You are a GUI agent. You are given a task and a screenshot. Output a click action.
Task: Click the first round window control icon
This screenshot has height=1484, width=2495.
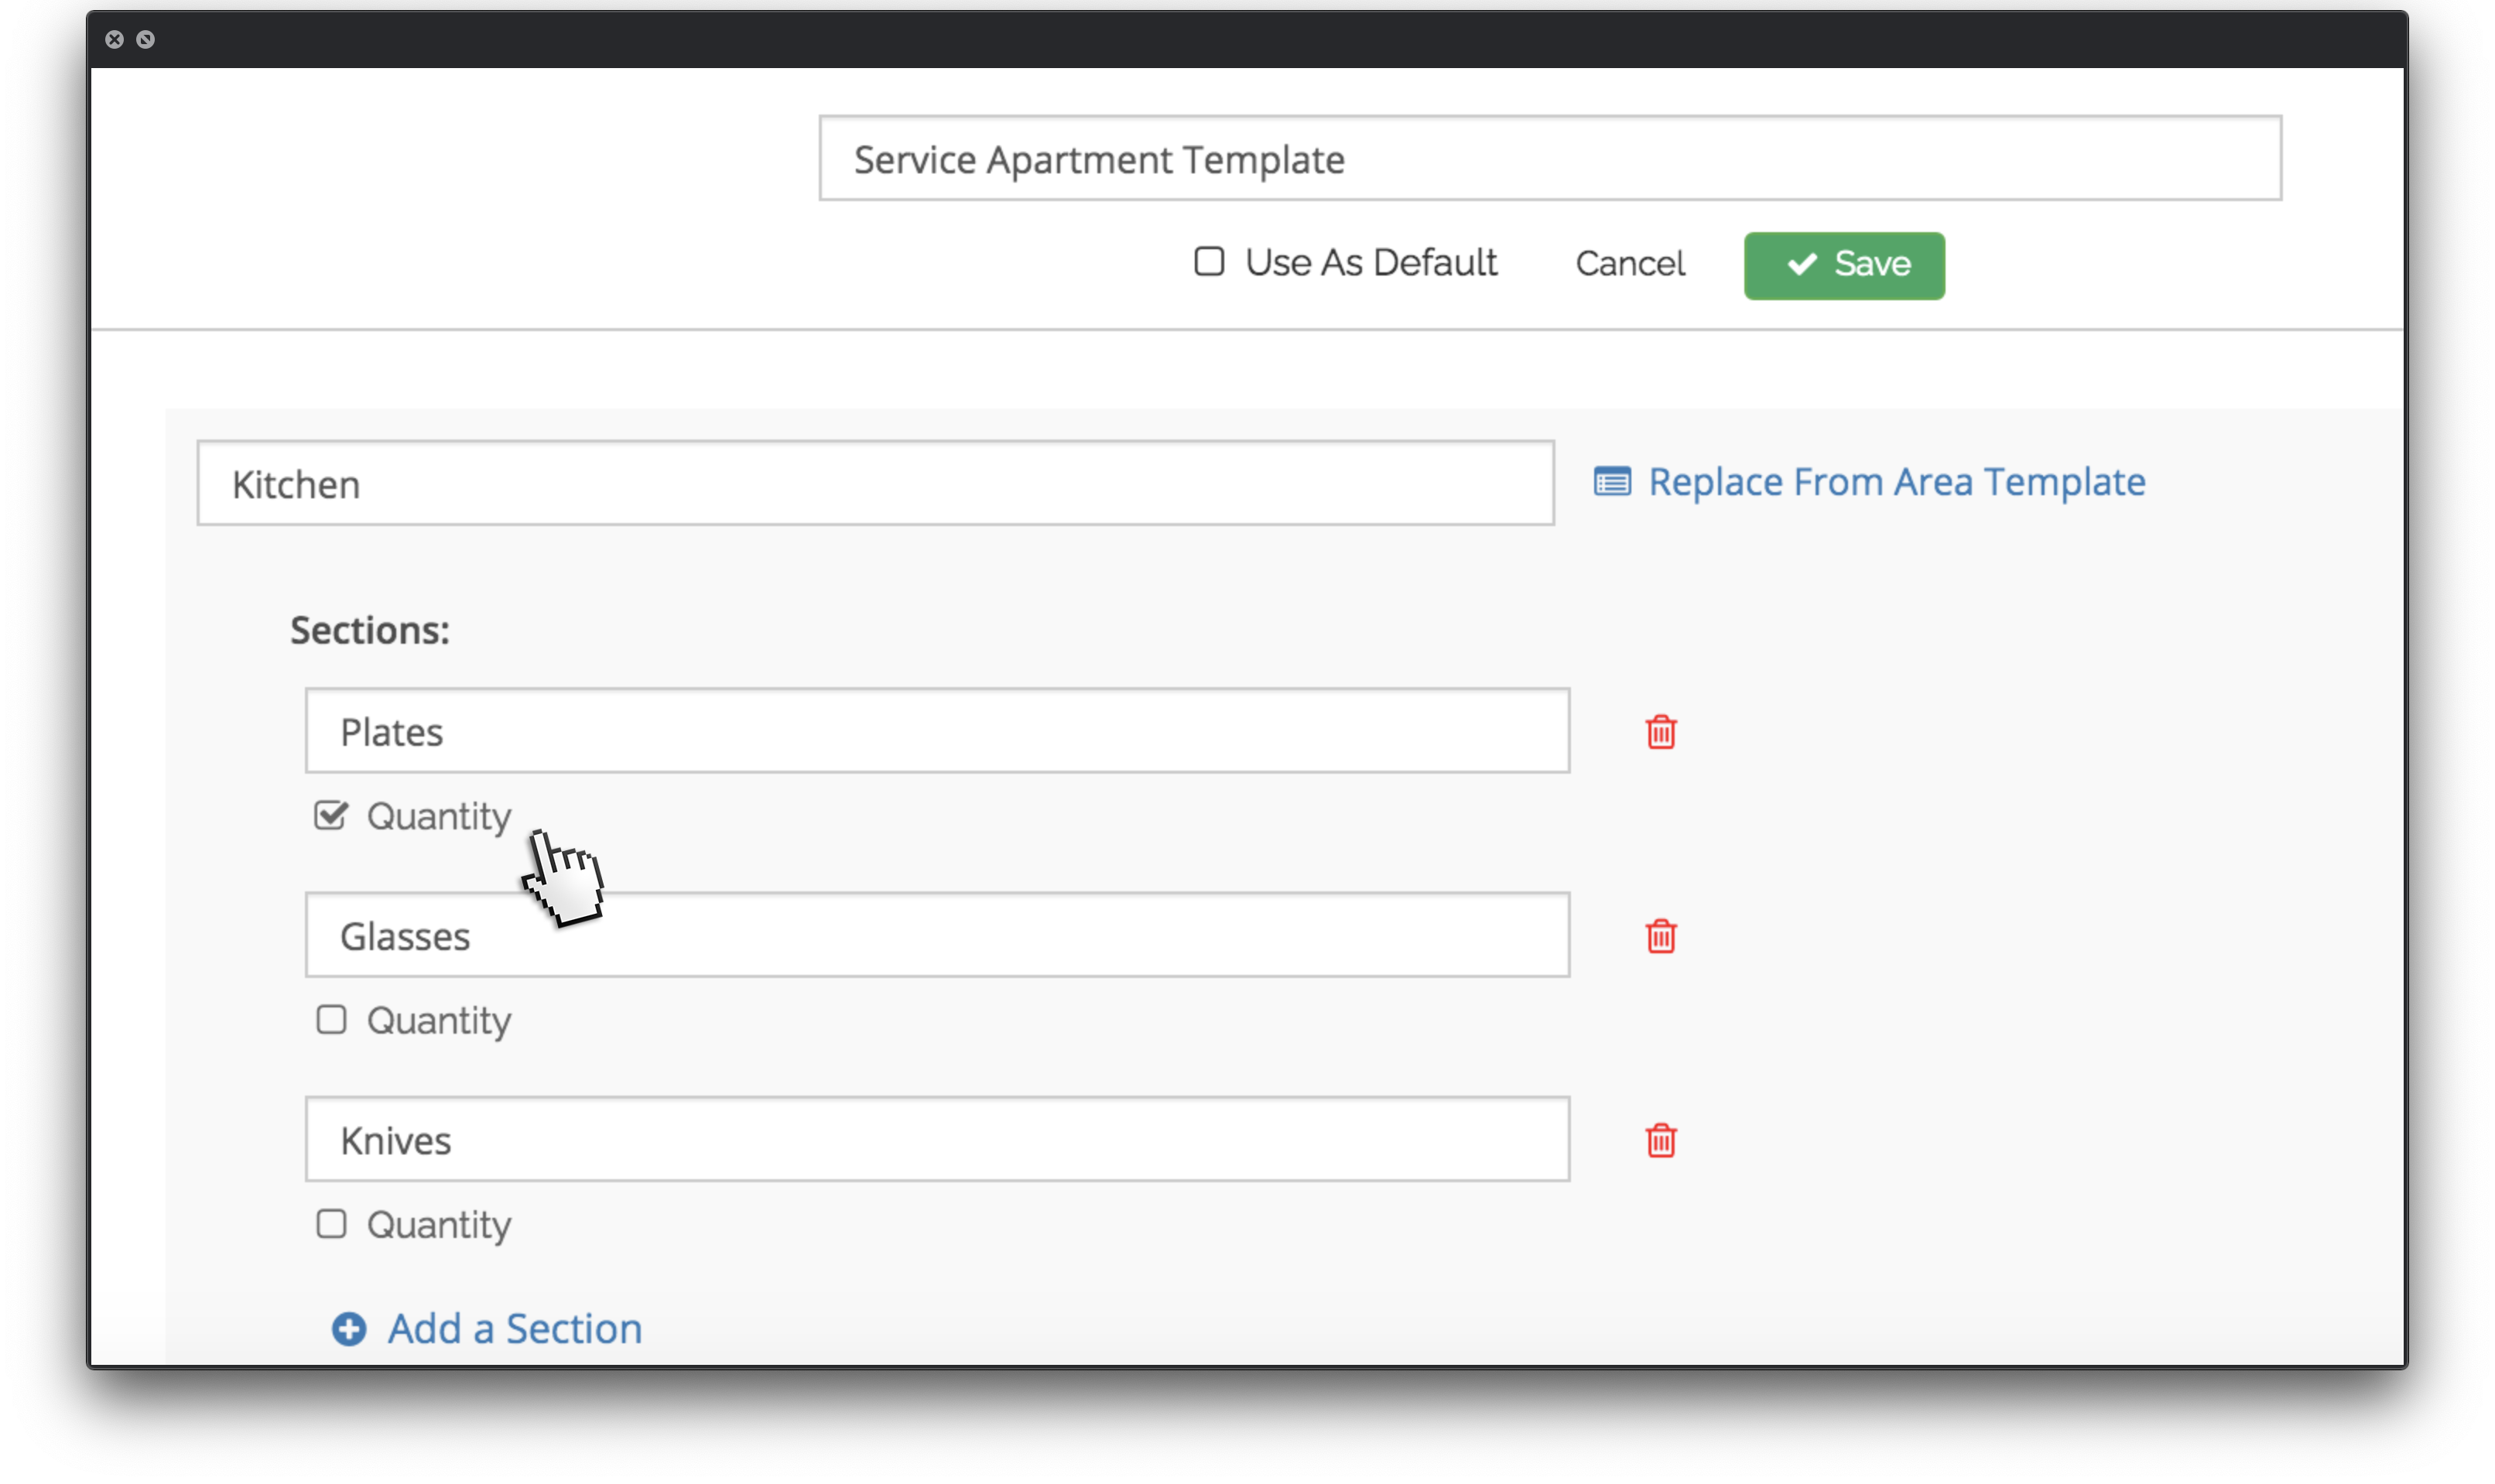pos(115,40)
